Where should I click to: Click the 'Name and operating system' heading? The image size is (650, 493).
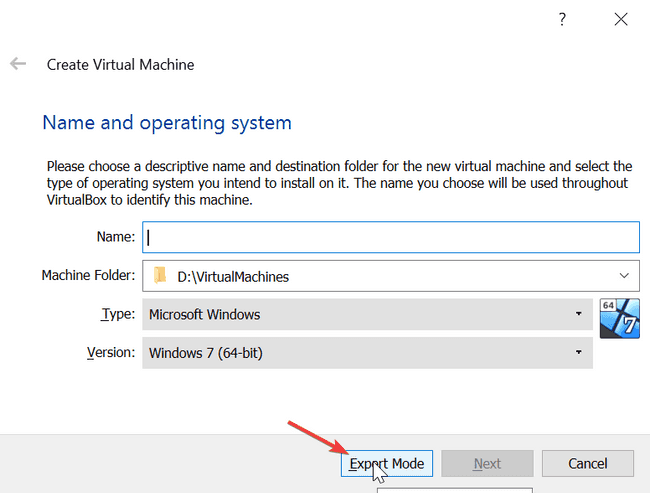tap(167, 123)
